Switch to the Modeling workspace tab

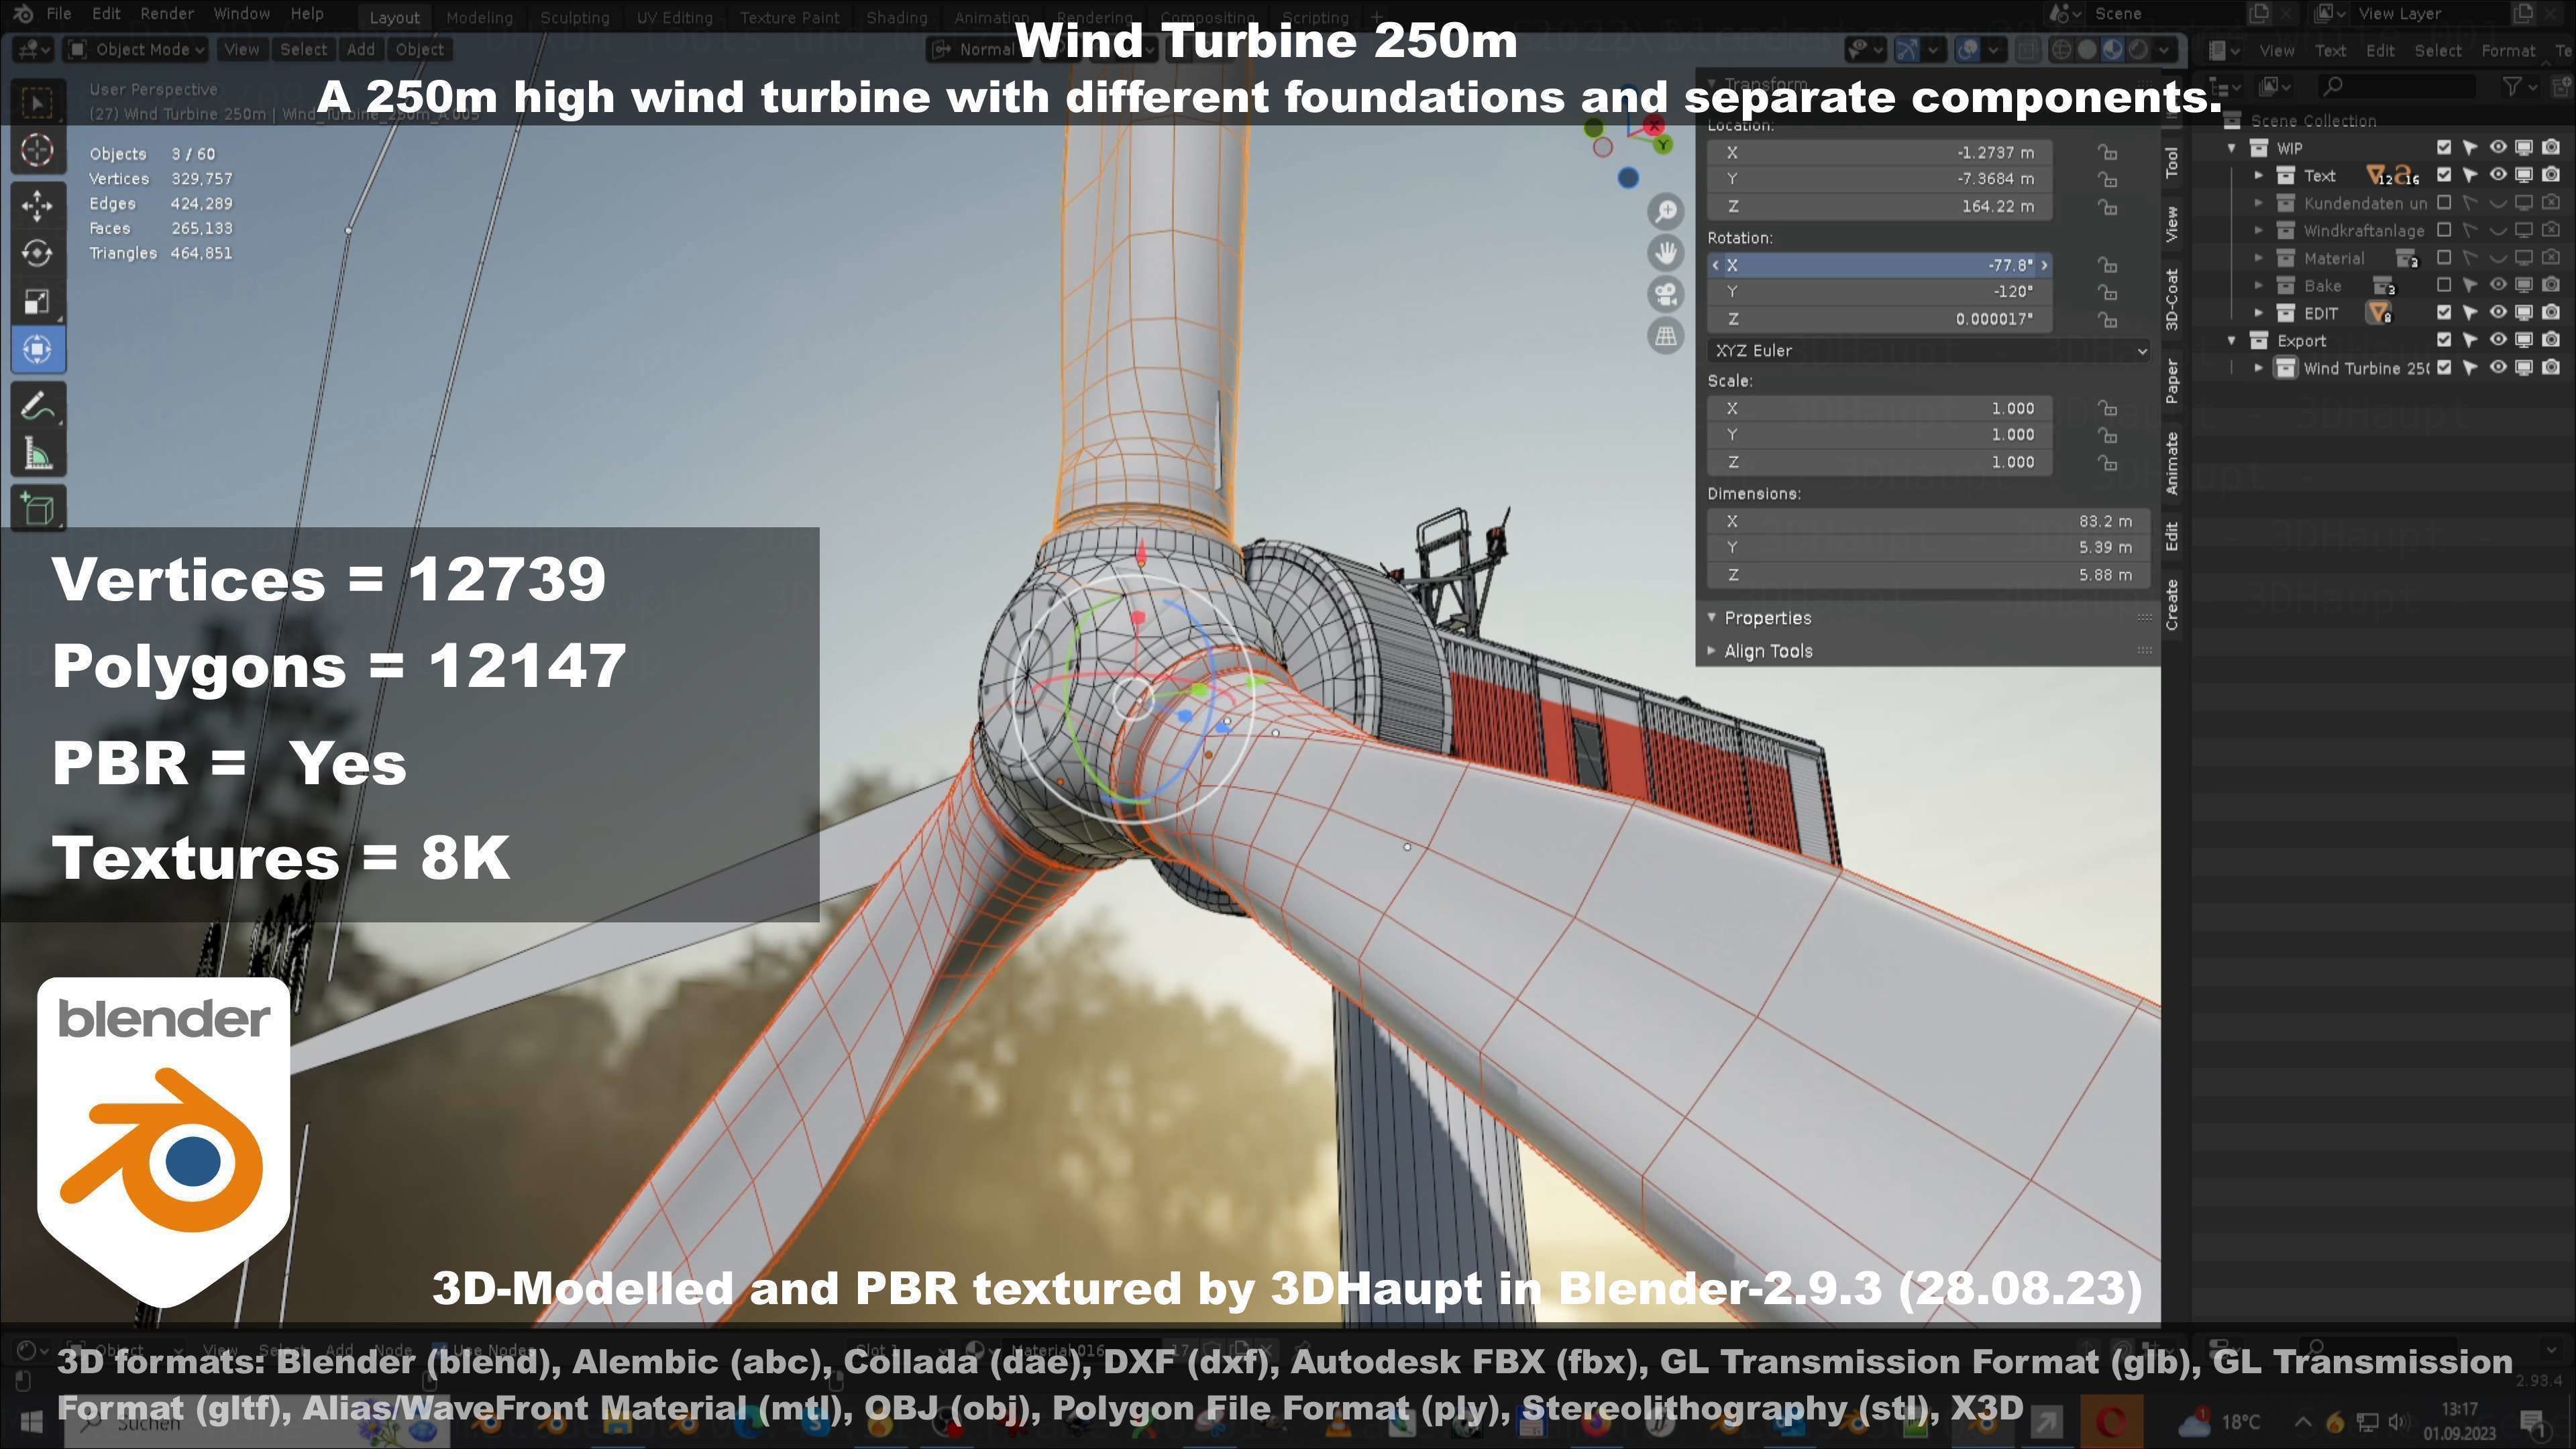tap(479, 17)
